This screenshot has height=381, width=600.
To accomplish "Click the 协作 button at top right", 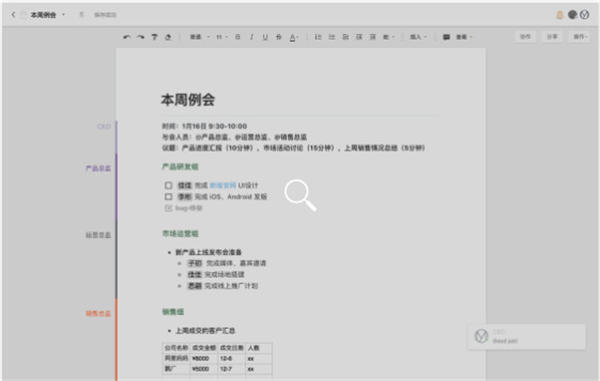I will (525, 36).
